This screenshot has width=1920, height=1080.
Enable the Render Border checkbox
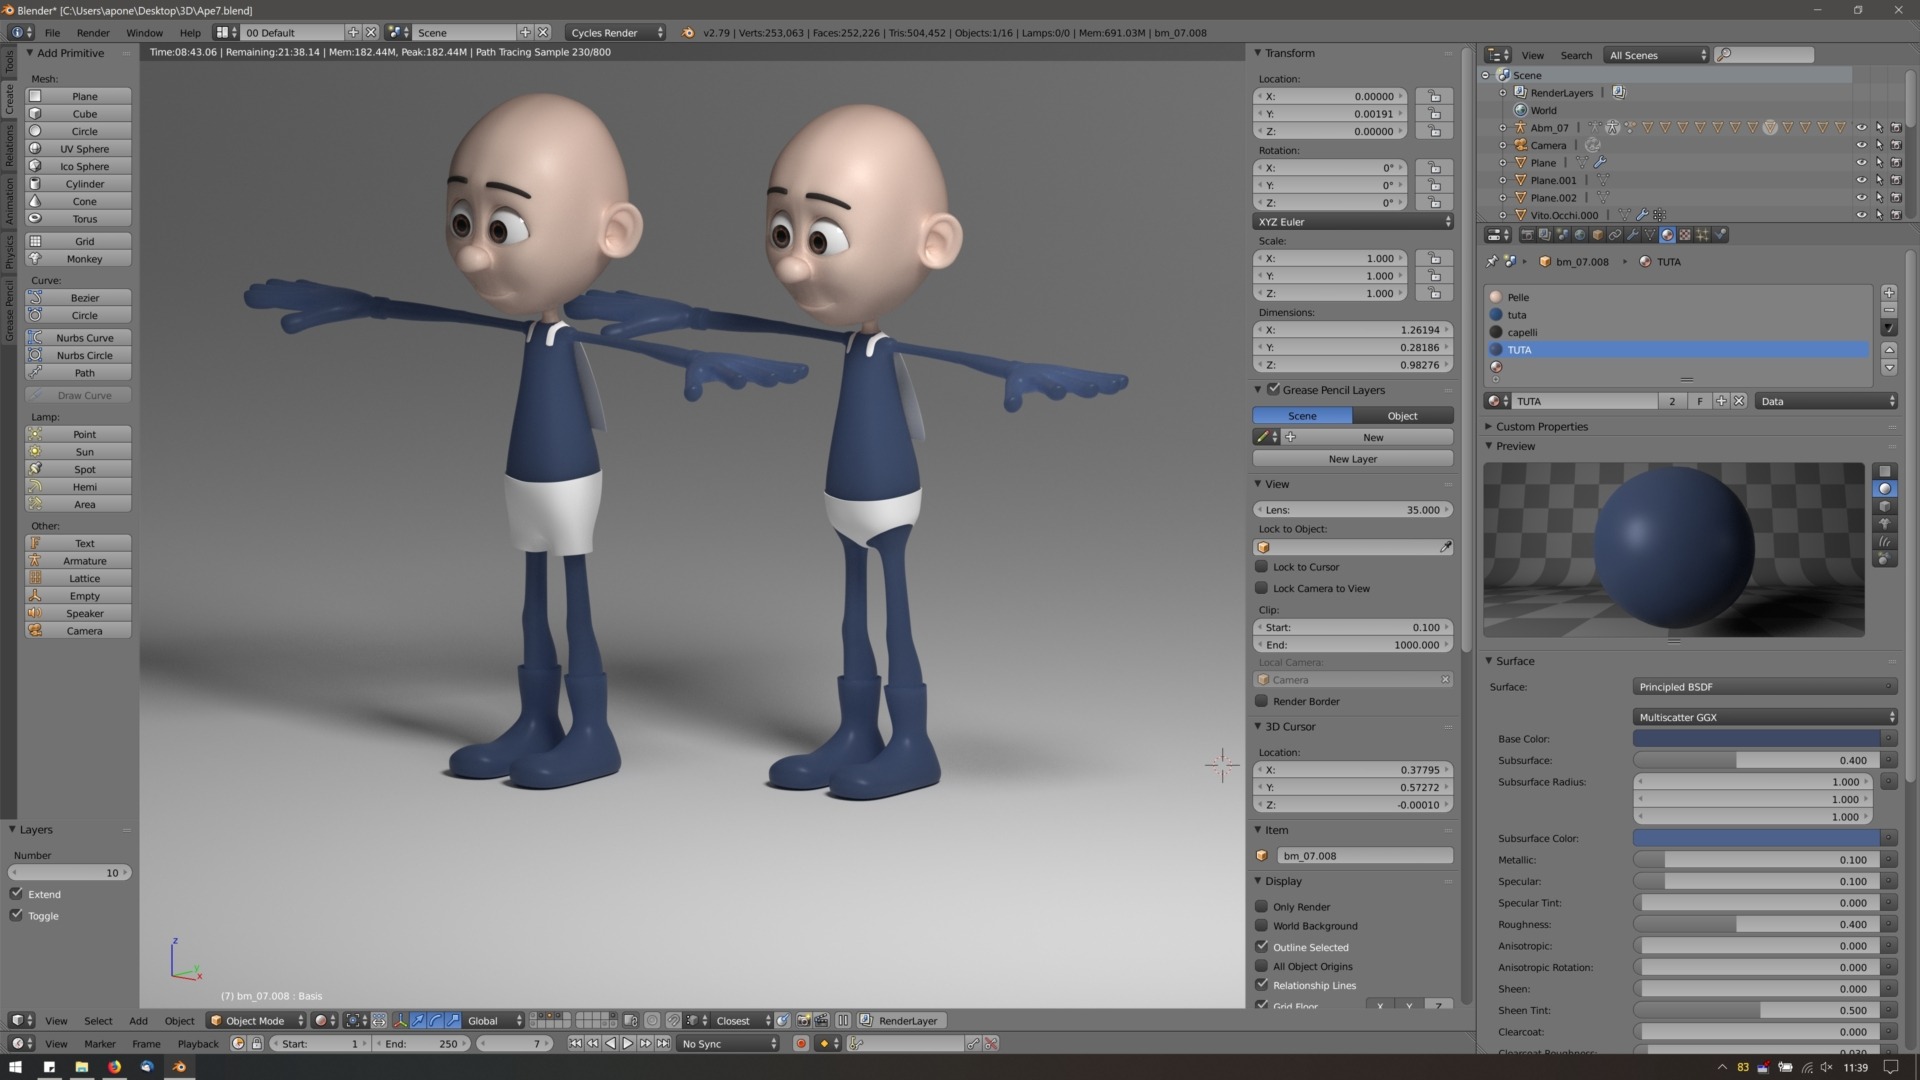1262,701
